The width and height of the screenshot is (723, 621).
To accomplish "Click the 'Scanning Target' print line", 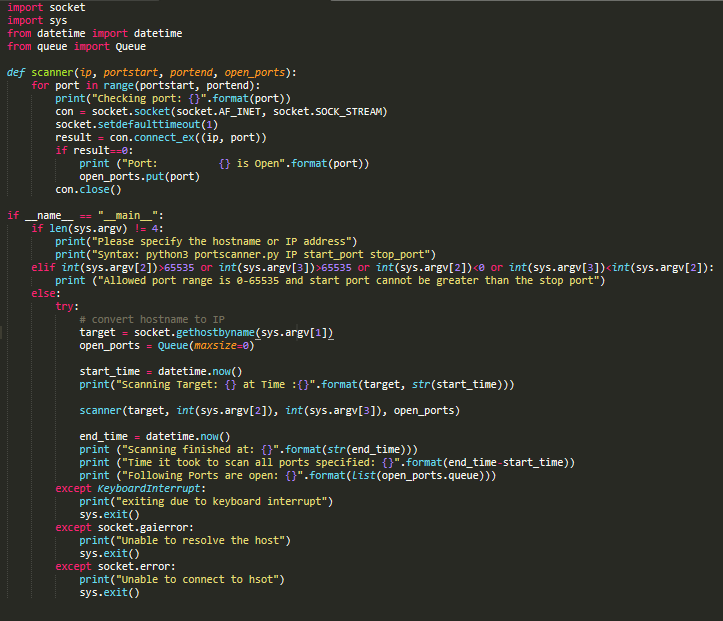I will click(x=296, y=384).
